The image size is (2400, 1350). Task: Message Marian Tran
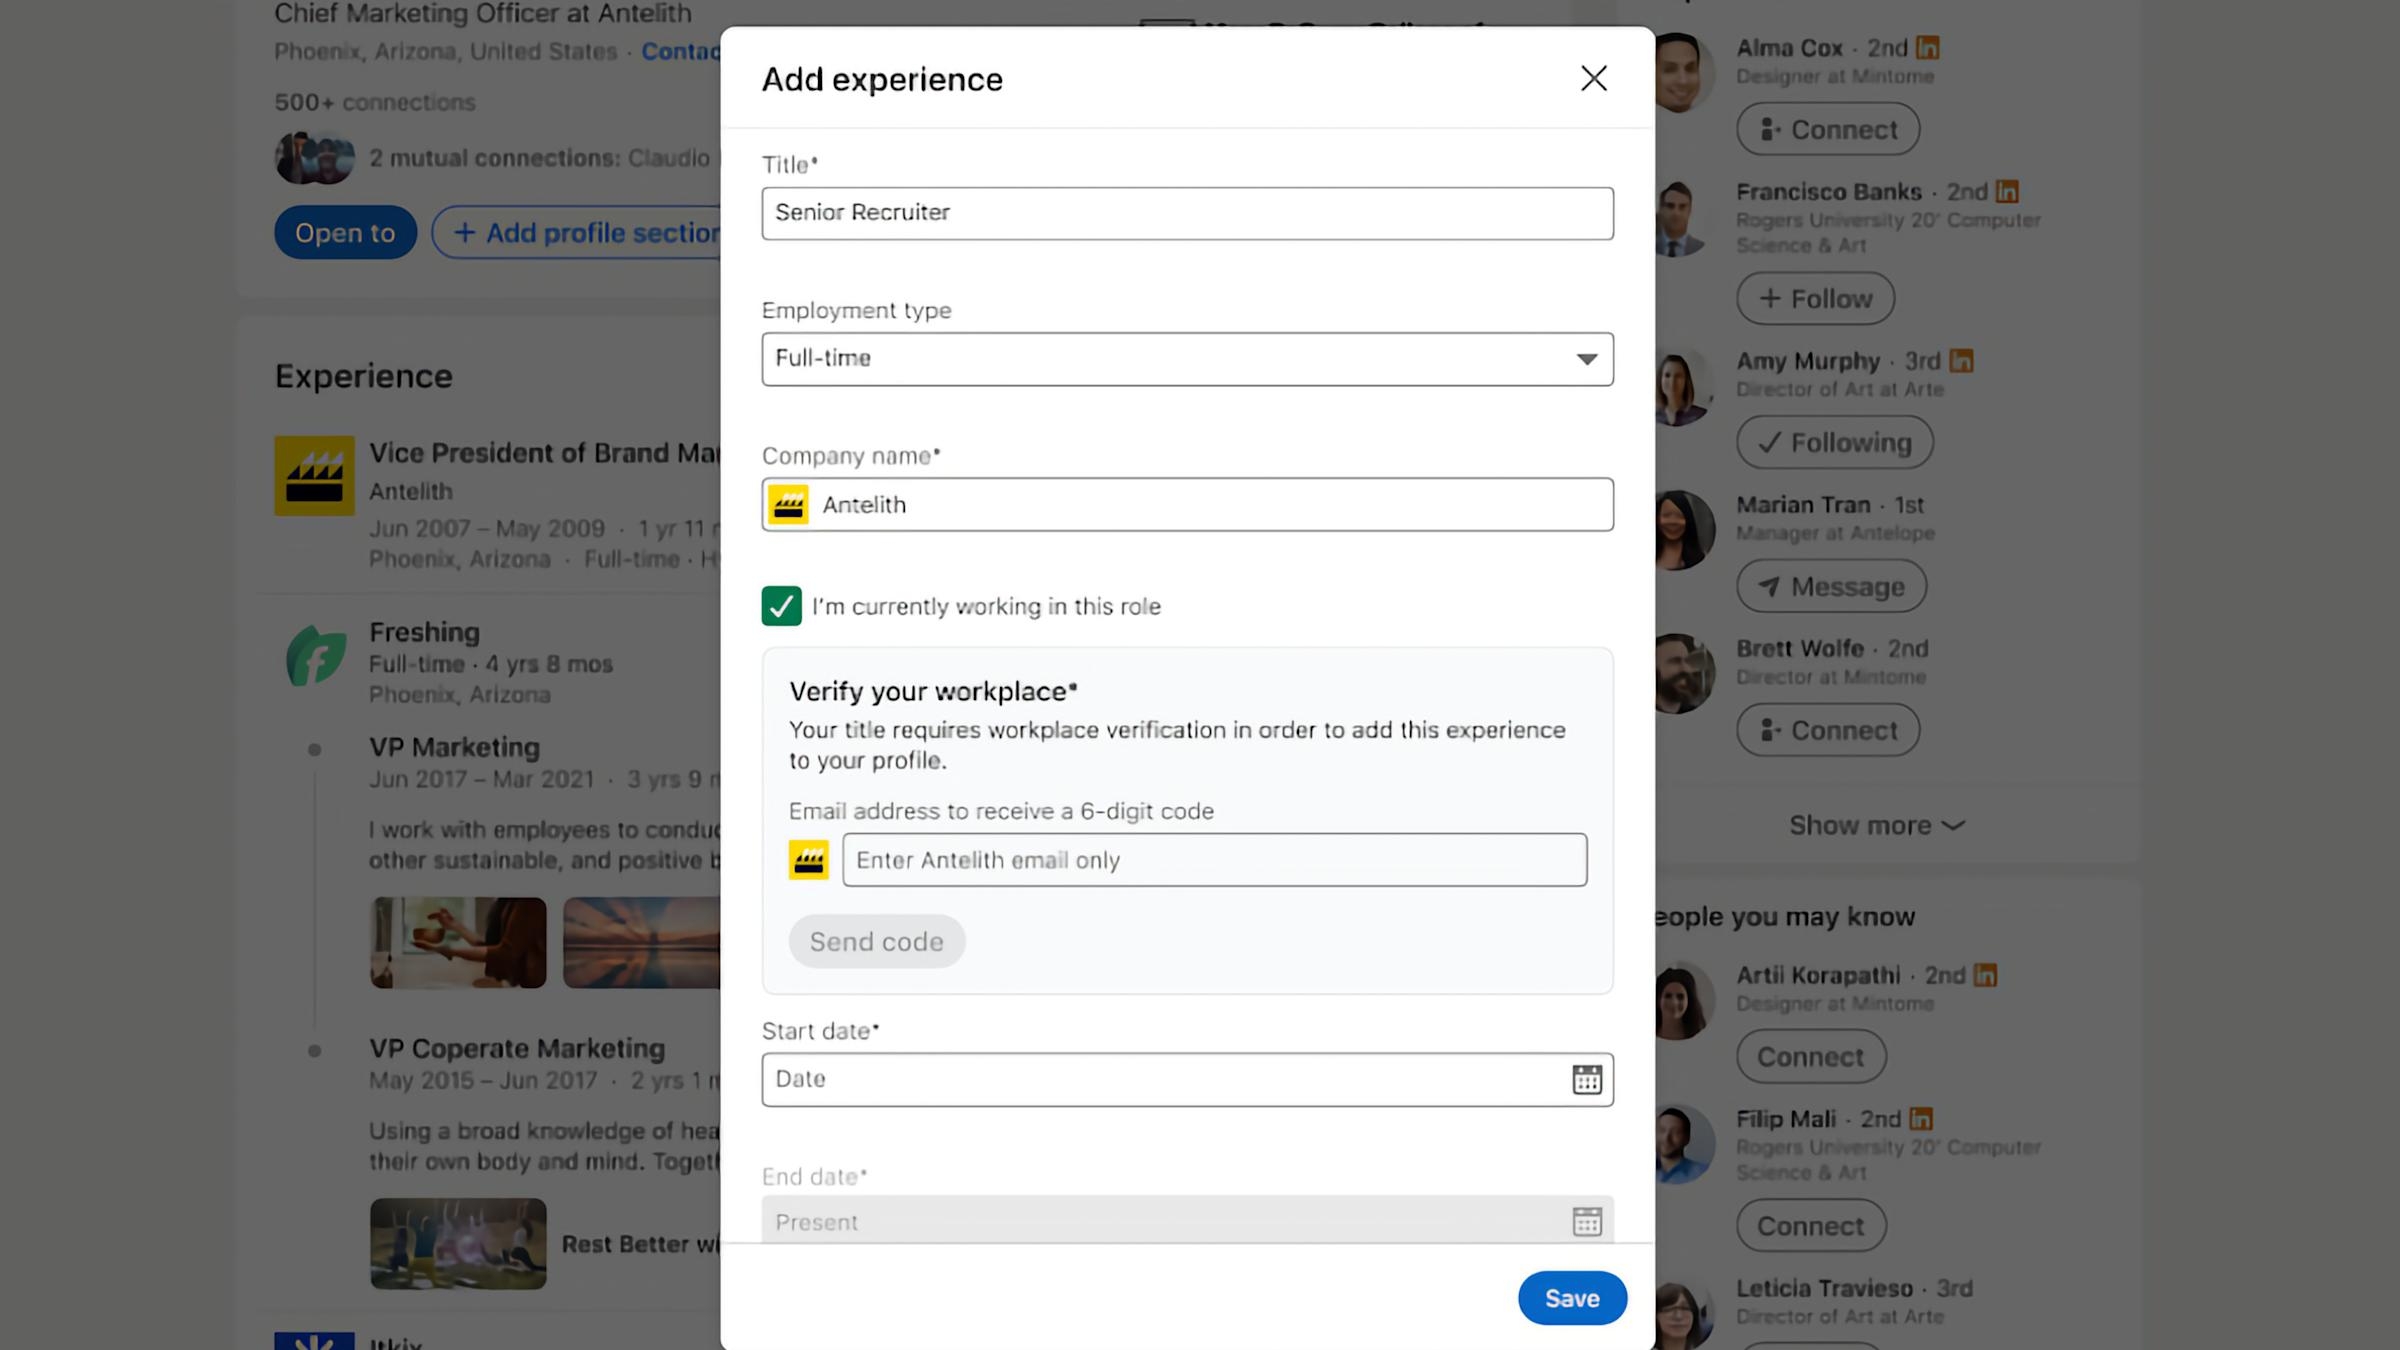[x=1830, y=586]
